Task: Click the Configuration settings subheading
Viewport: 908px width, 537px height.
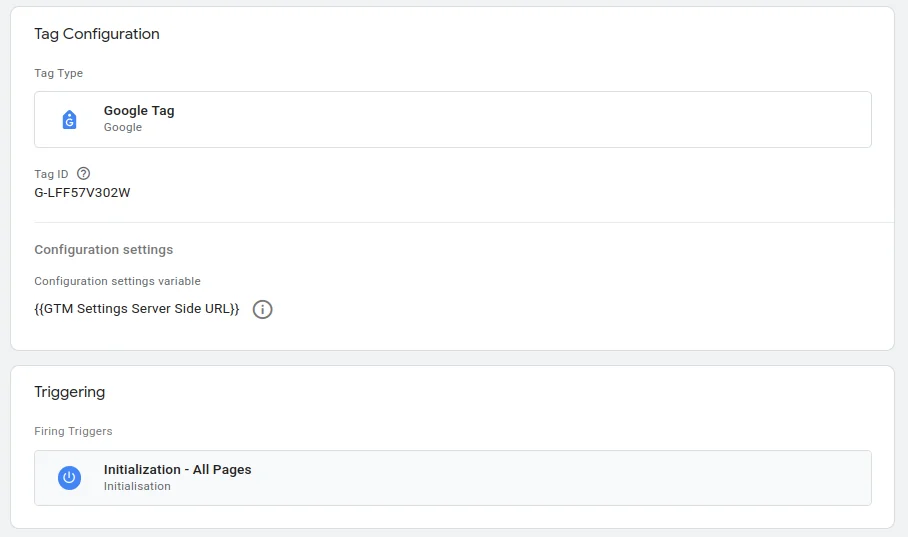Action: [103, 250]
